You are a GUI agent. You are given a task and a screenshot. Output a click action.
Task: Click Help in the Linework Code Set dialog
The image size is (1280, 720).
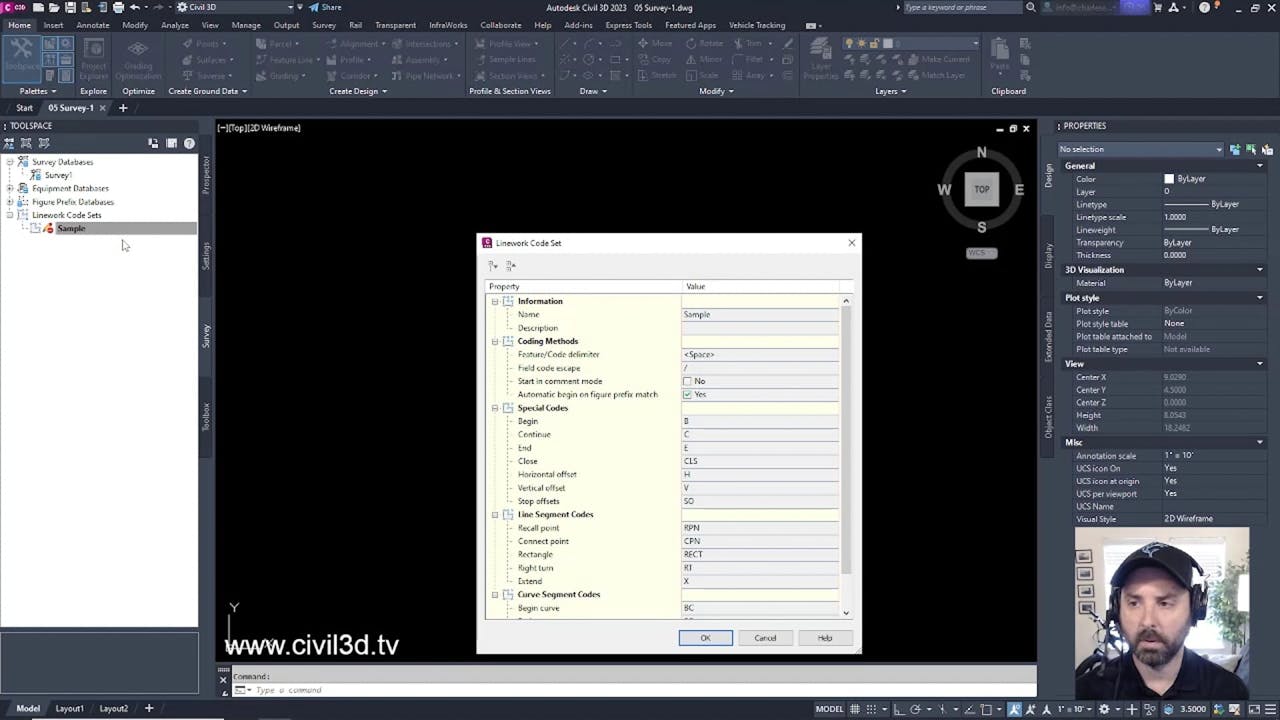[824, 638]
